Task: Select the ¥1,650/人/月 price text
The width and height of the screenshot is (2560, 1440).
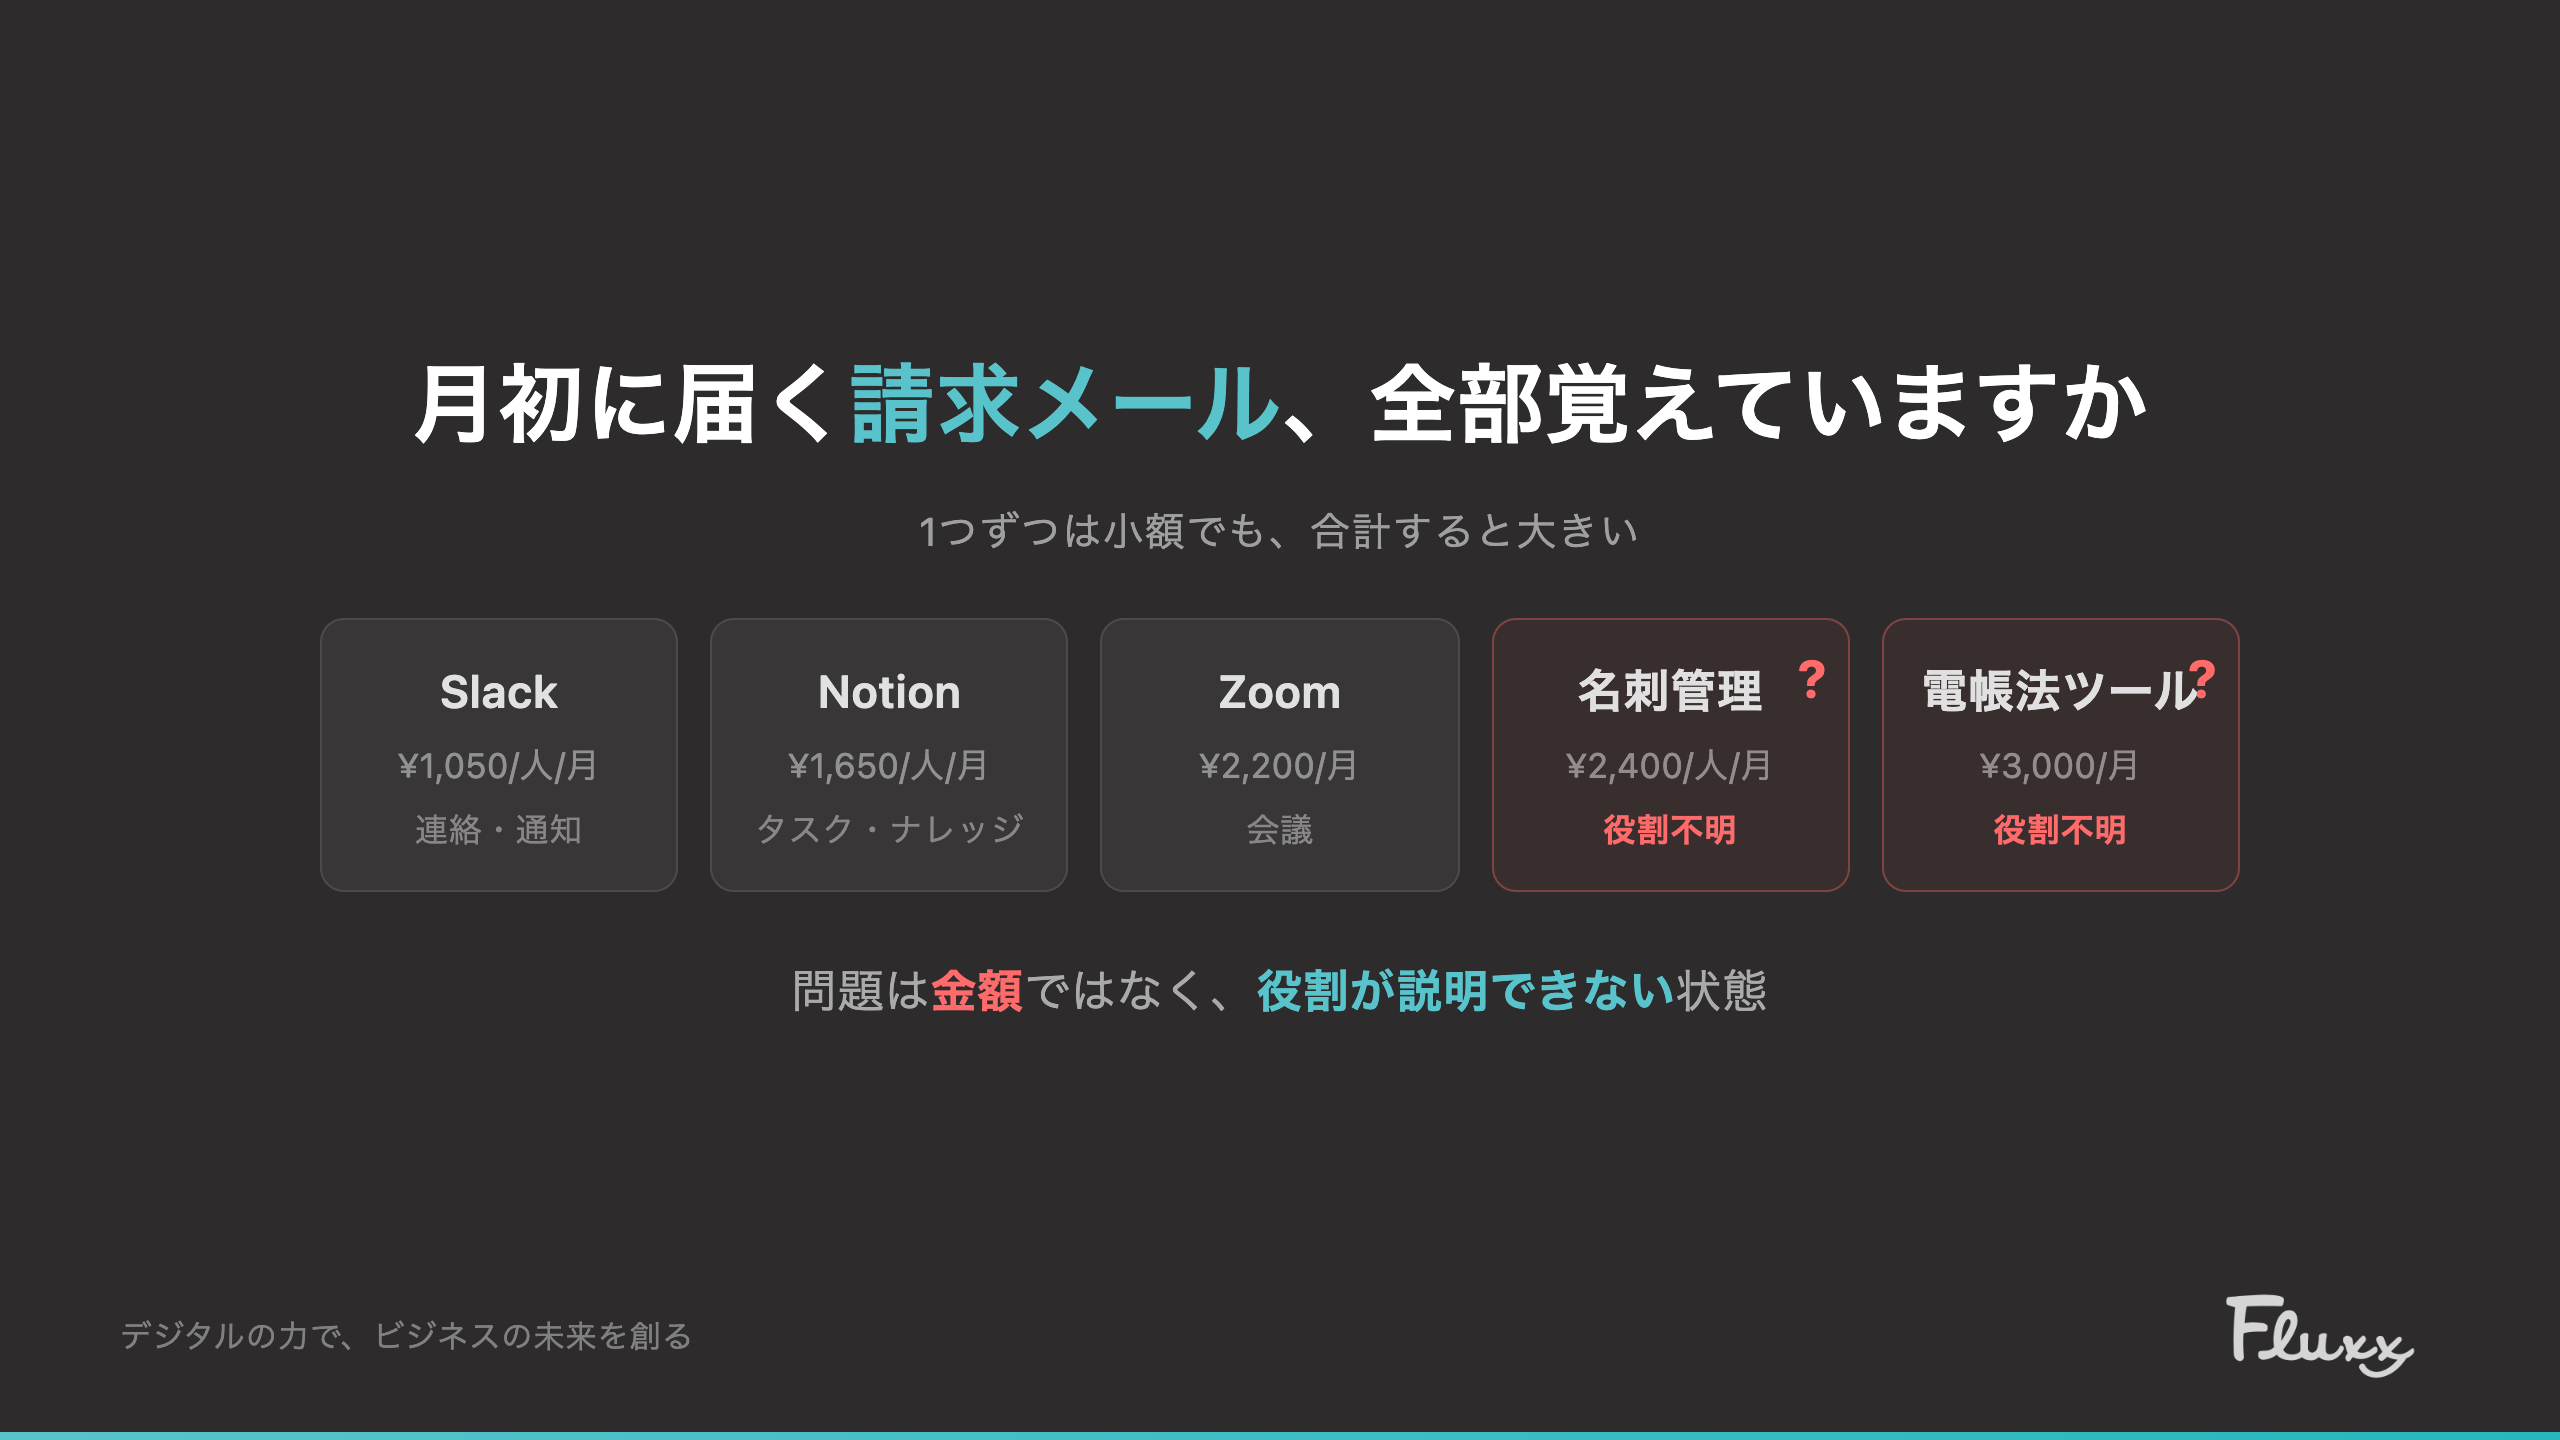Action: pos(888,766)
